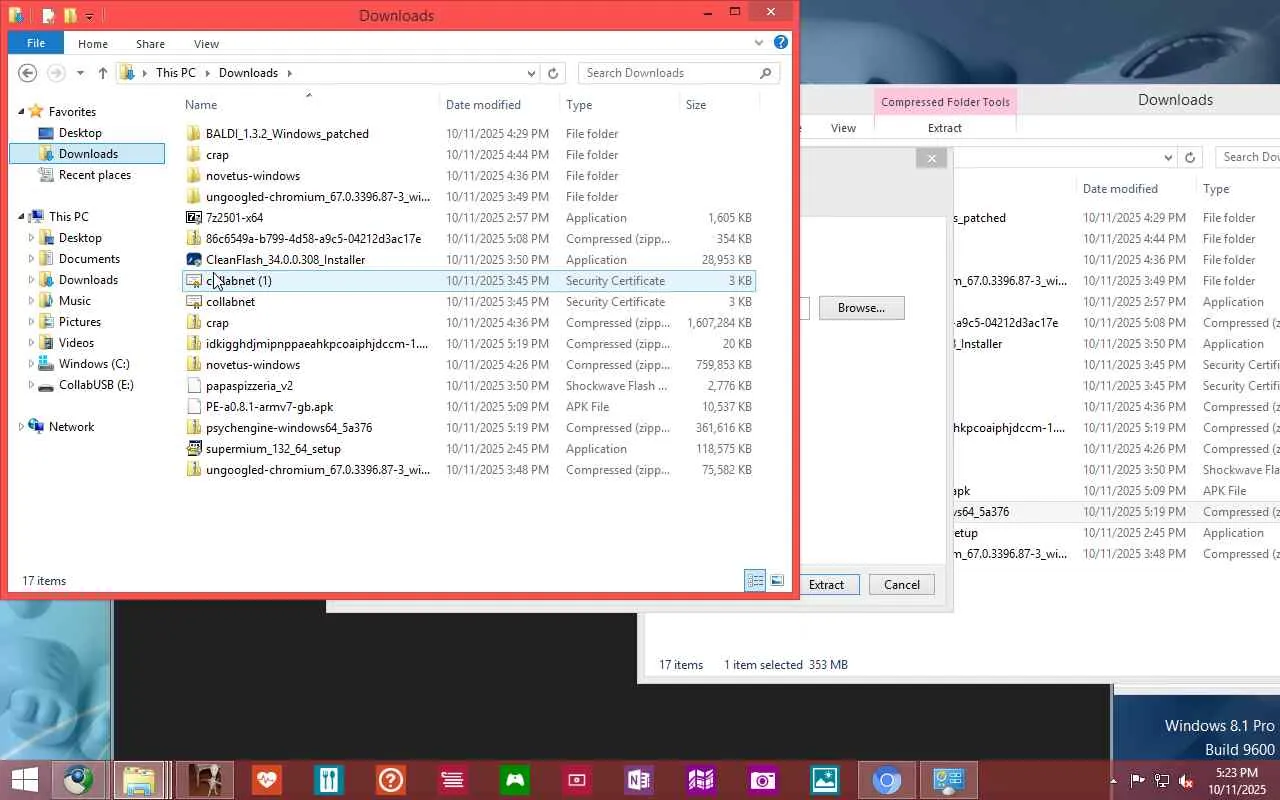The height and width of the screenshot is (800, 1280).
Task: Click the clock in the taskbar tray
Action: click(1237, 780)
